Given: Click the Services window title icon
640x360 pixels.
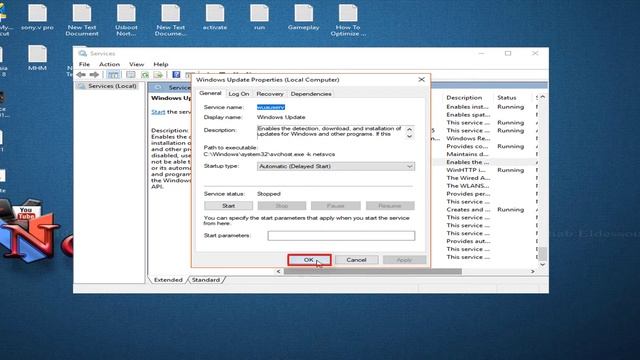Looking at the screenshot, I should (83, 53).
